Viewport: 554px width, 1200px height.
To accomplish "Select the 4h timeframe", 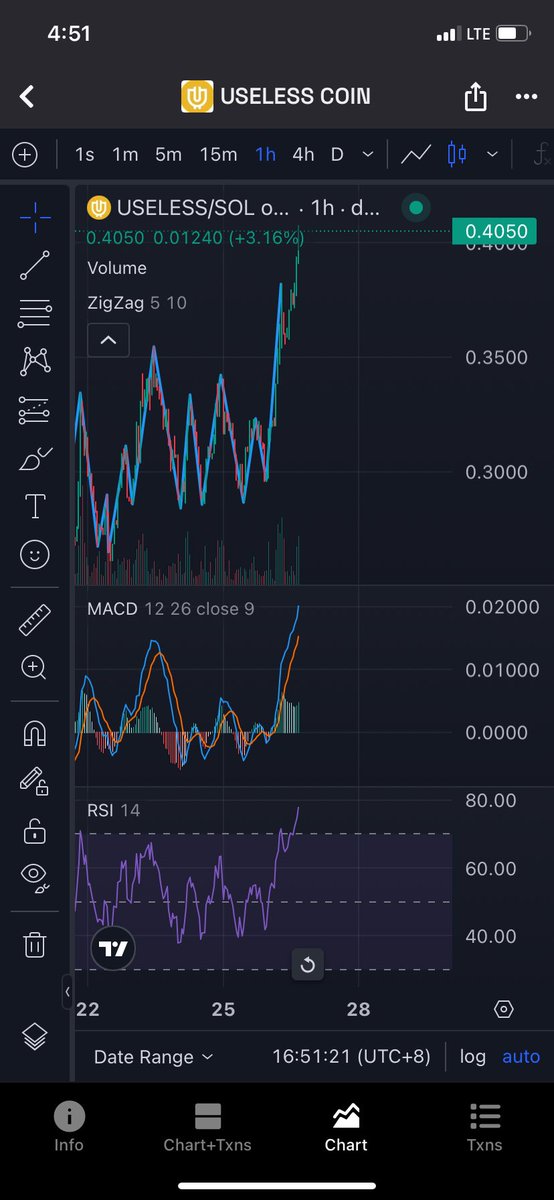I will pos(303,154).
